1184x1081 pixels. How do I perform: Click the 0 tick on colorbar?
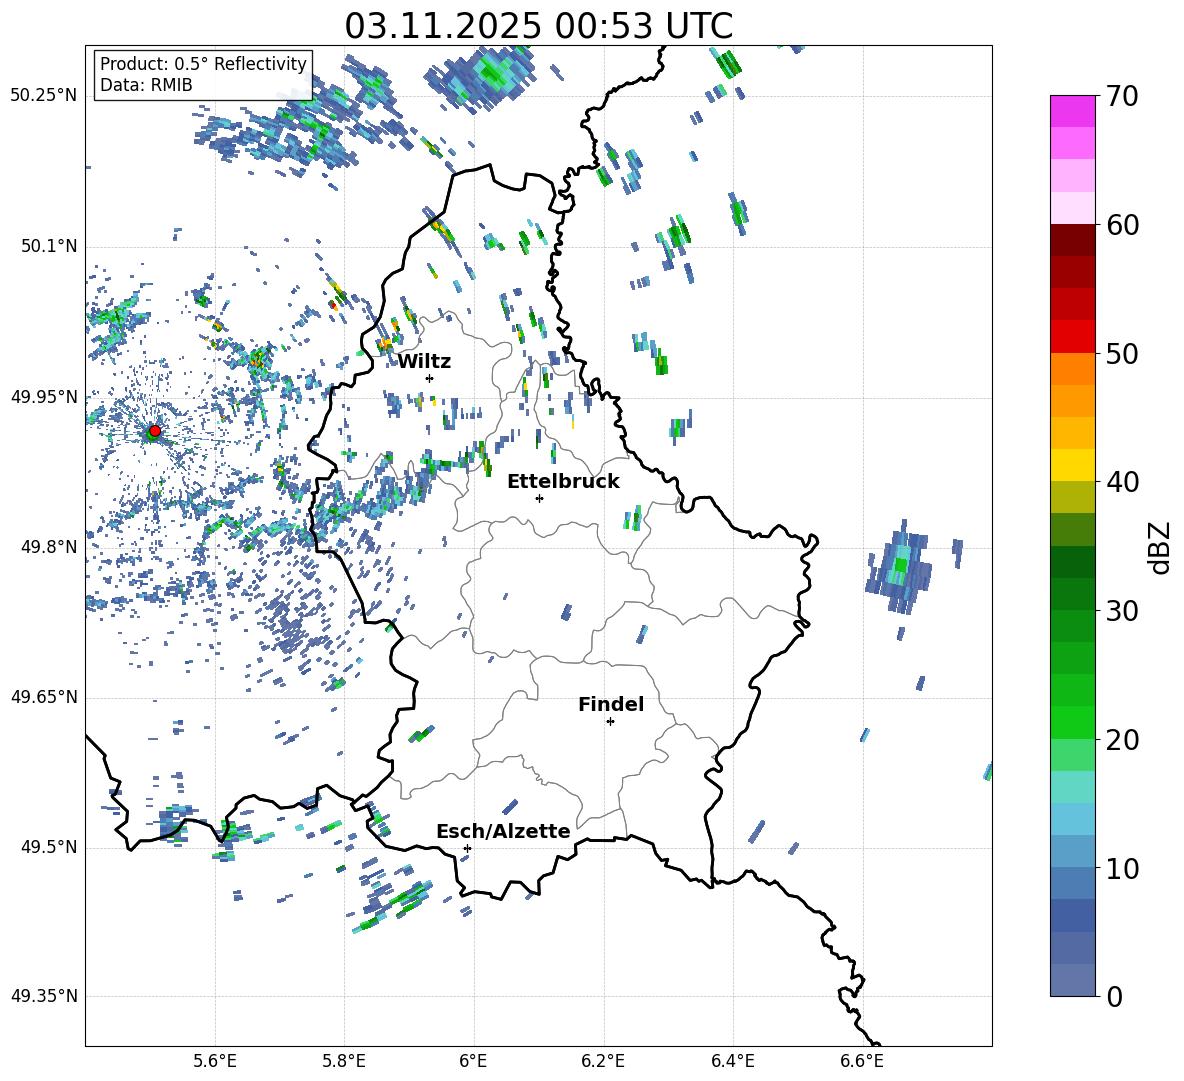click(x=1114, y=997)
